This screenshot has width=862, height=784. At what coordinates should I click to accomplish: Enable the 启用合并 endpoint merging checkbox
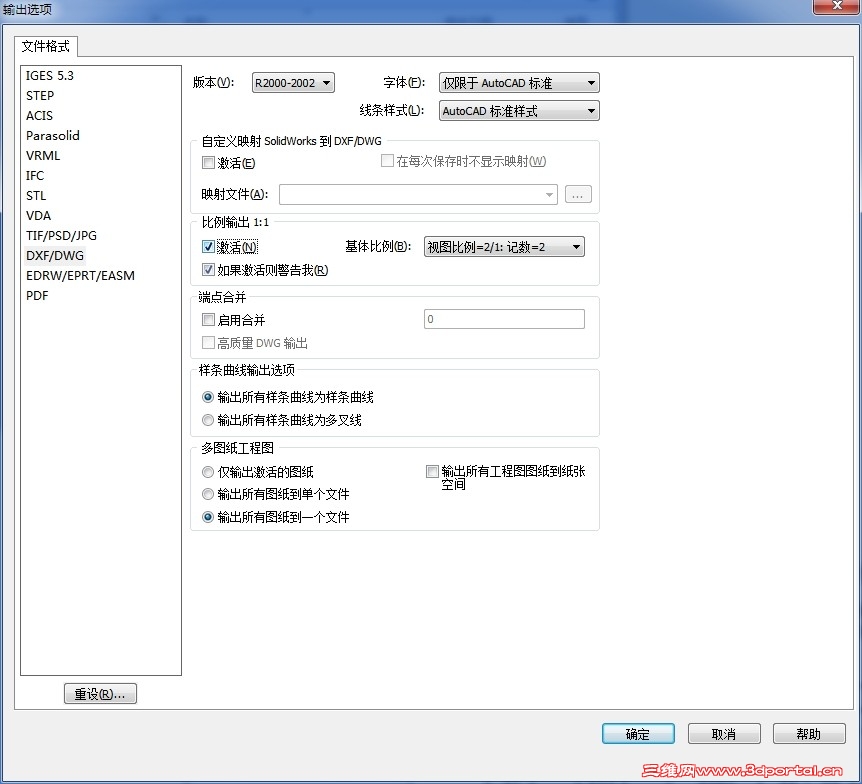[x=208, y=319]
